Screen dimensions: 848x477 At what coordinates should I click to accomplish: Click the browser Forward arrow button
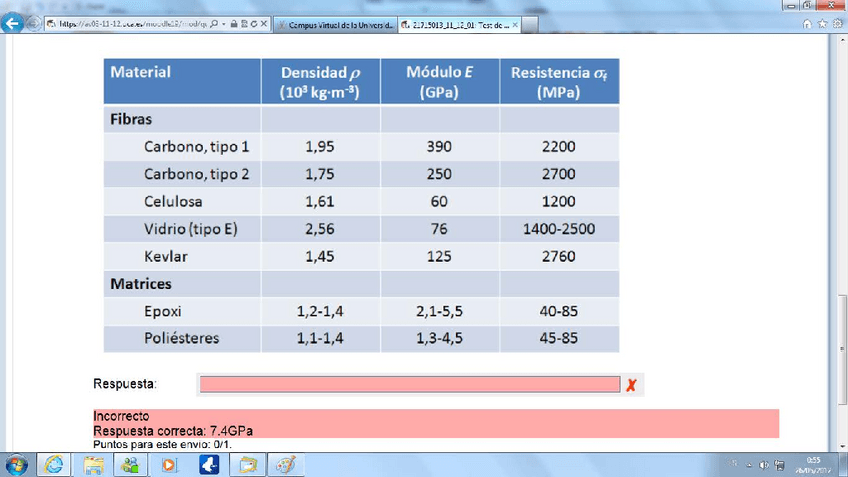36,24
